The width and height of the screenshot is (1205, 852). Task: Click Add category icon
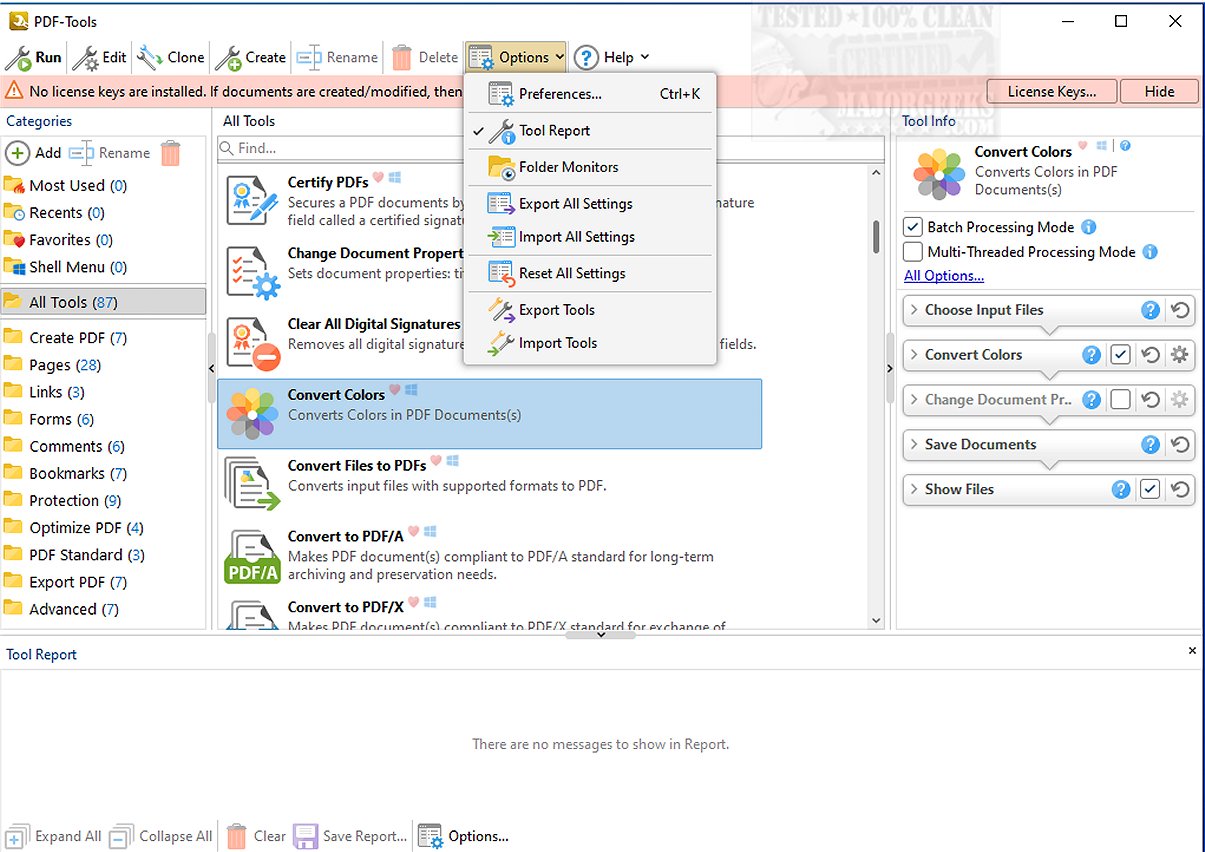(x=18, y=153)
